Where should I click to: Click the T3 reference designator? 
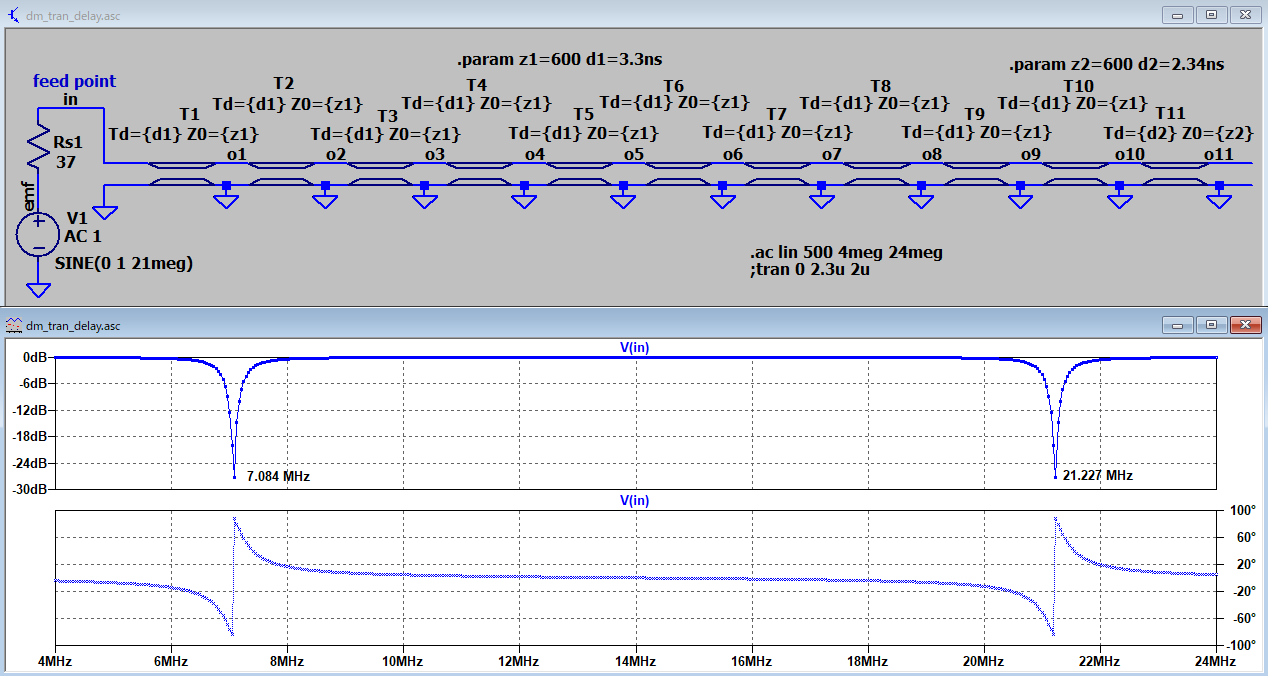point(387,116)
